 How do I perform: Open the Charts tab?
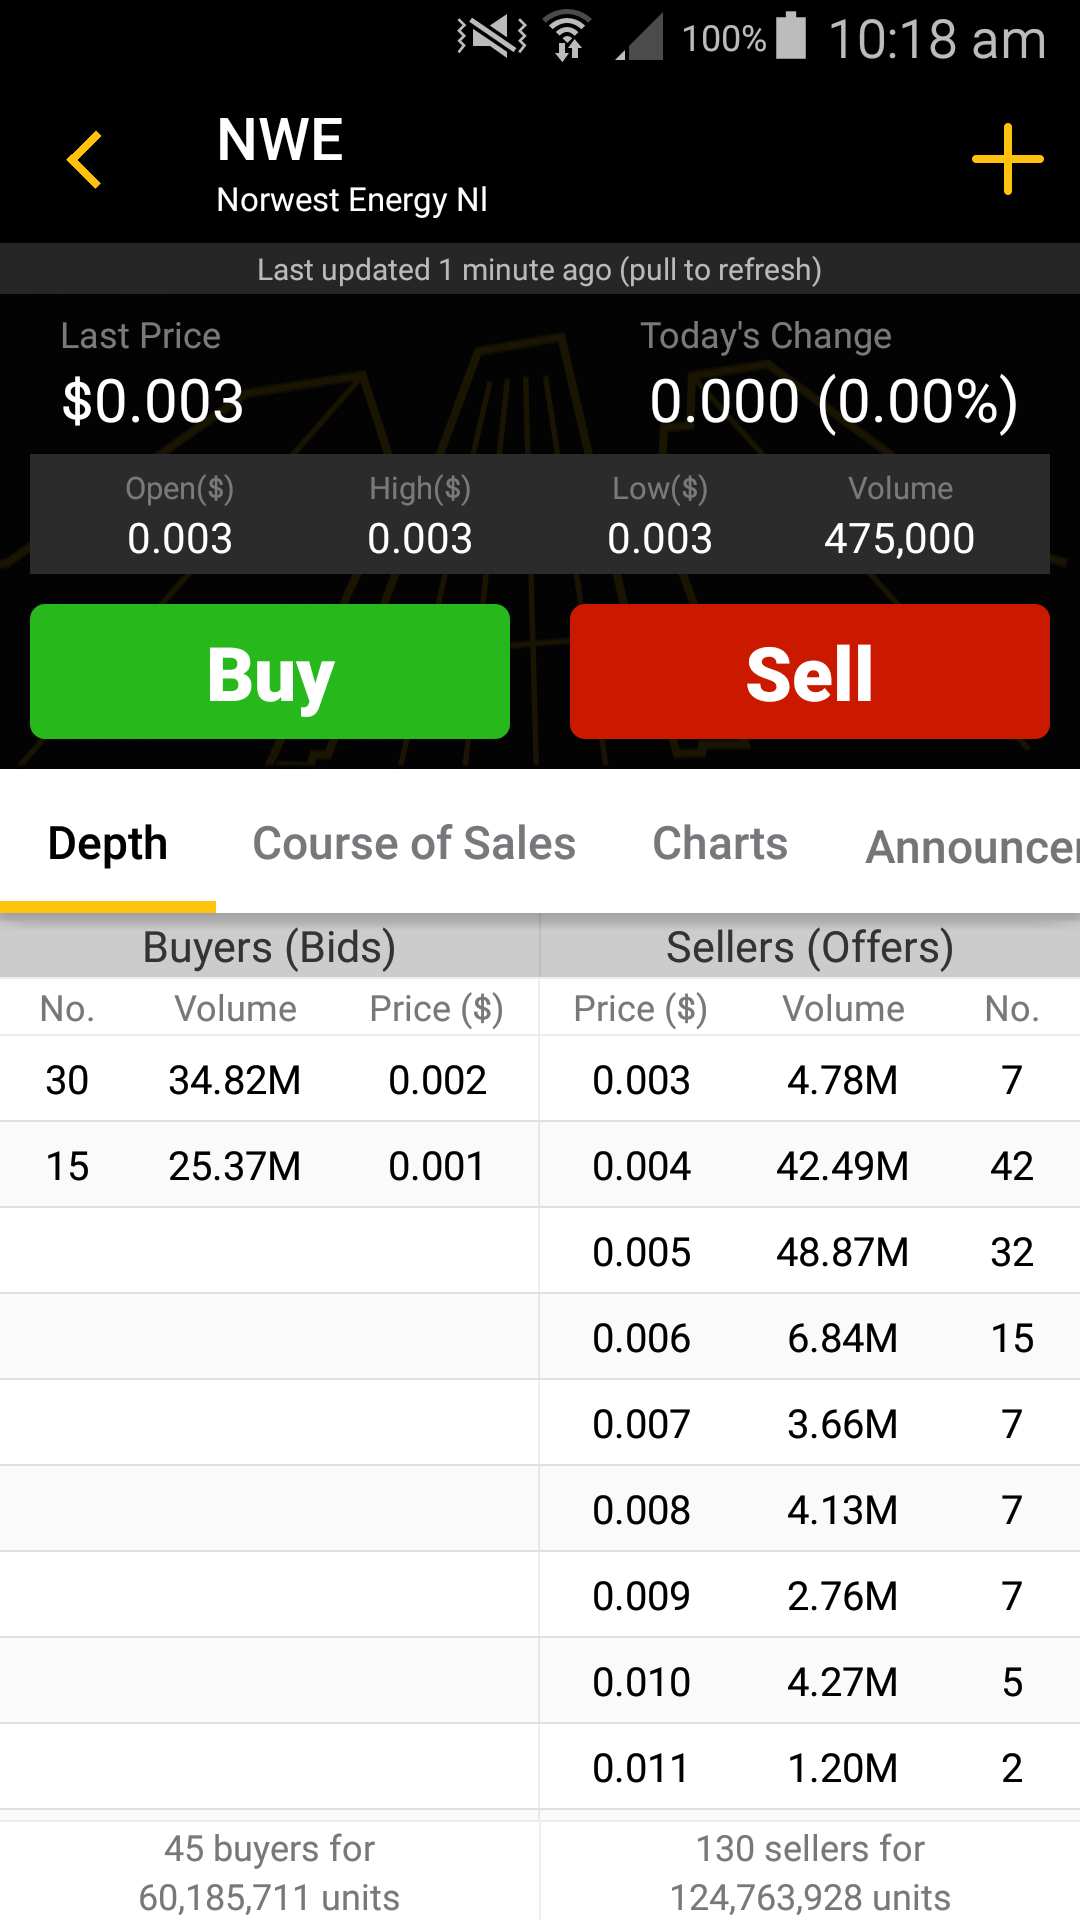[x=720, y=844]
